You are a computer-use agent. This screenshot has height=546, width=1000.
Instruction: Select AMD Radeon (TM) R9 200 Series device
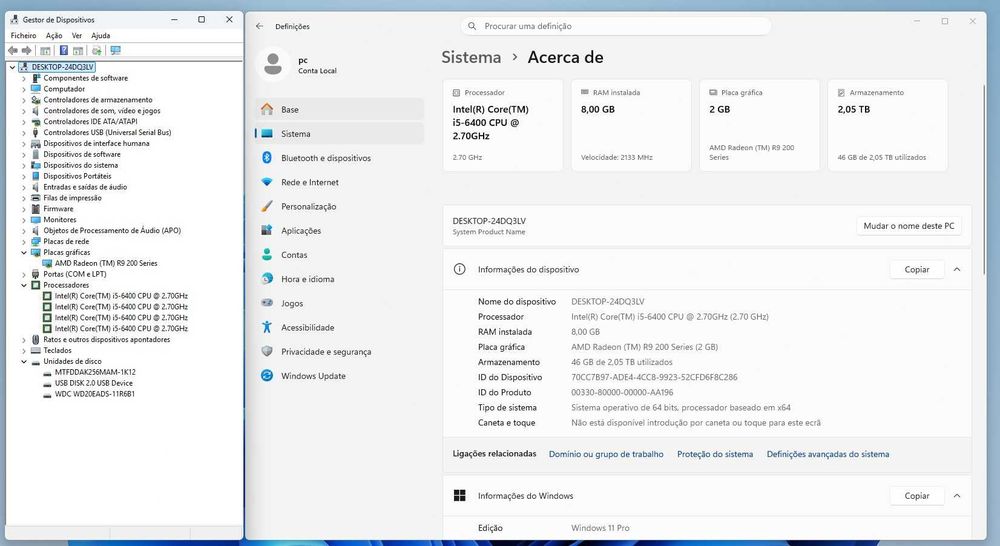[106, 263]
